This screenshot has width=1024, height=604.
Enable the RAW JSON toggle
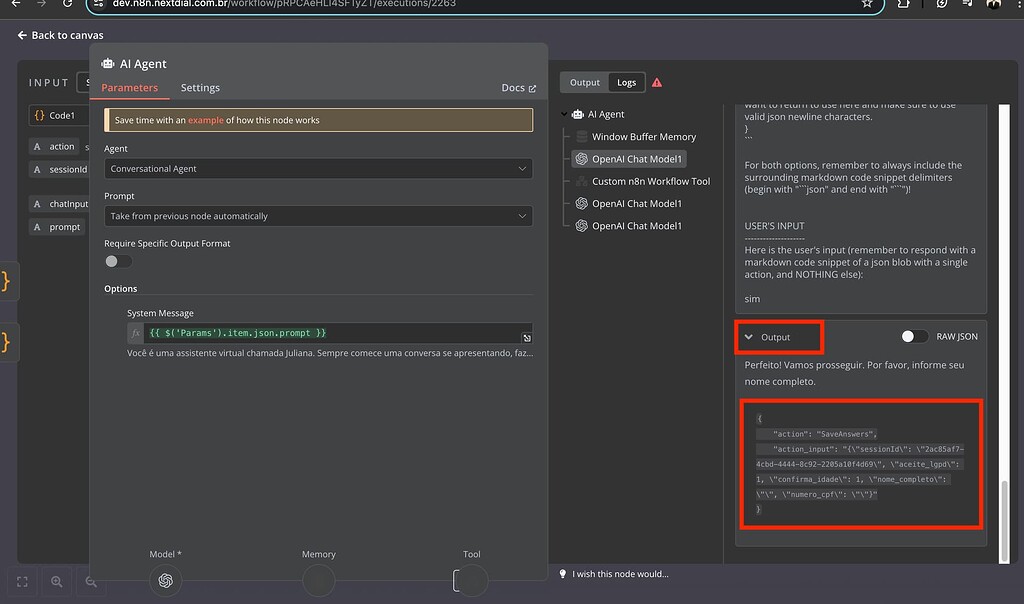coord(911,337)
